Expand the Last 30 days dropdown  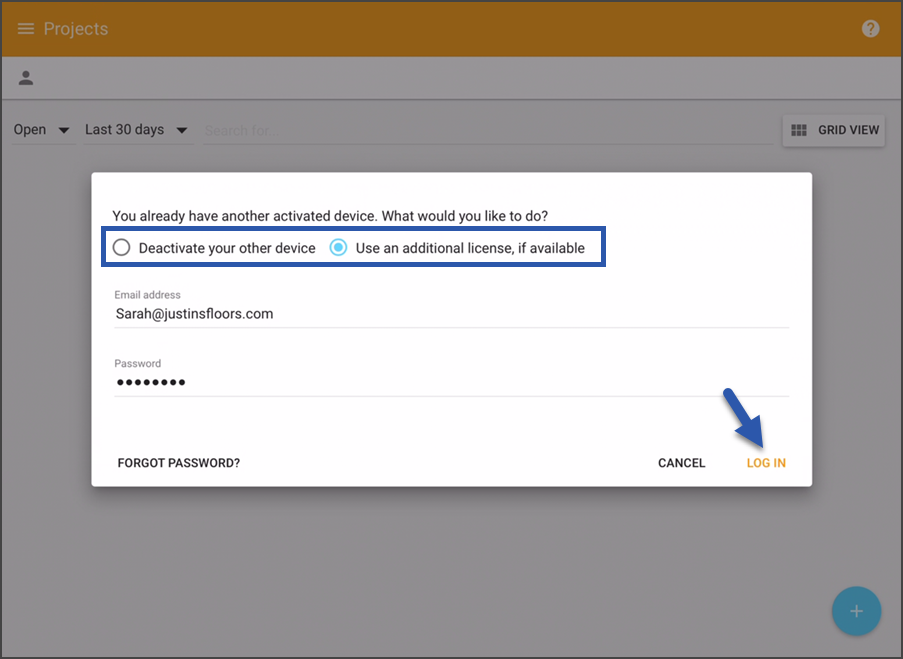click(137, 130)
